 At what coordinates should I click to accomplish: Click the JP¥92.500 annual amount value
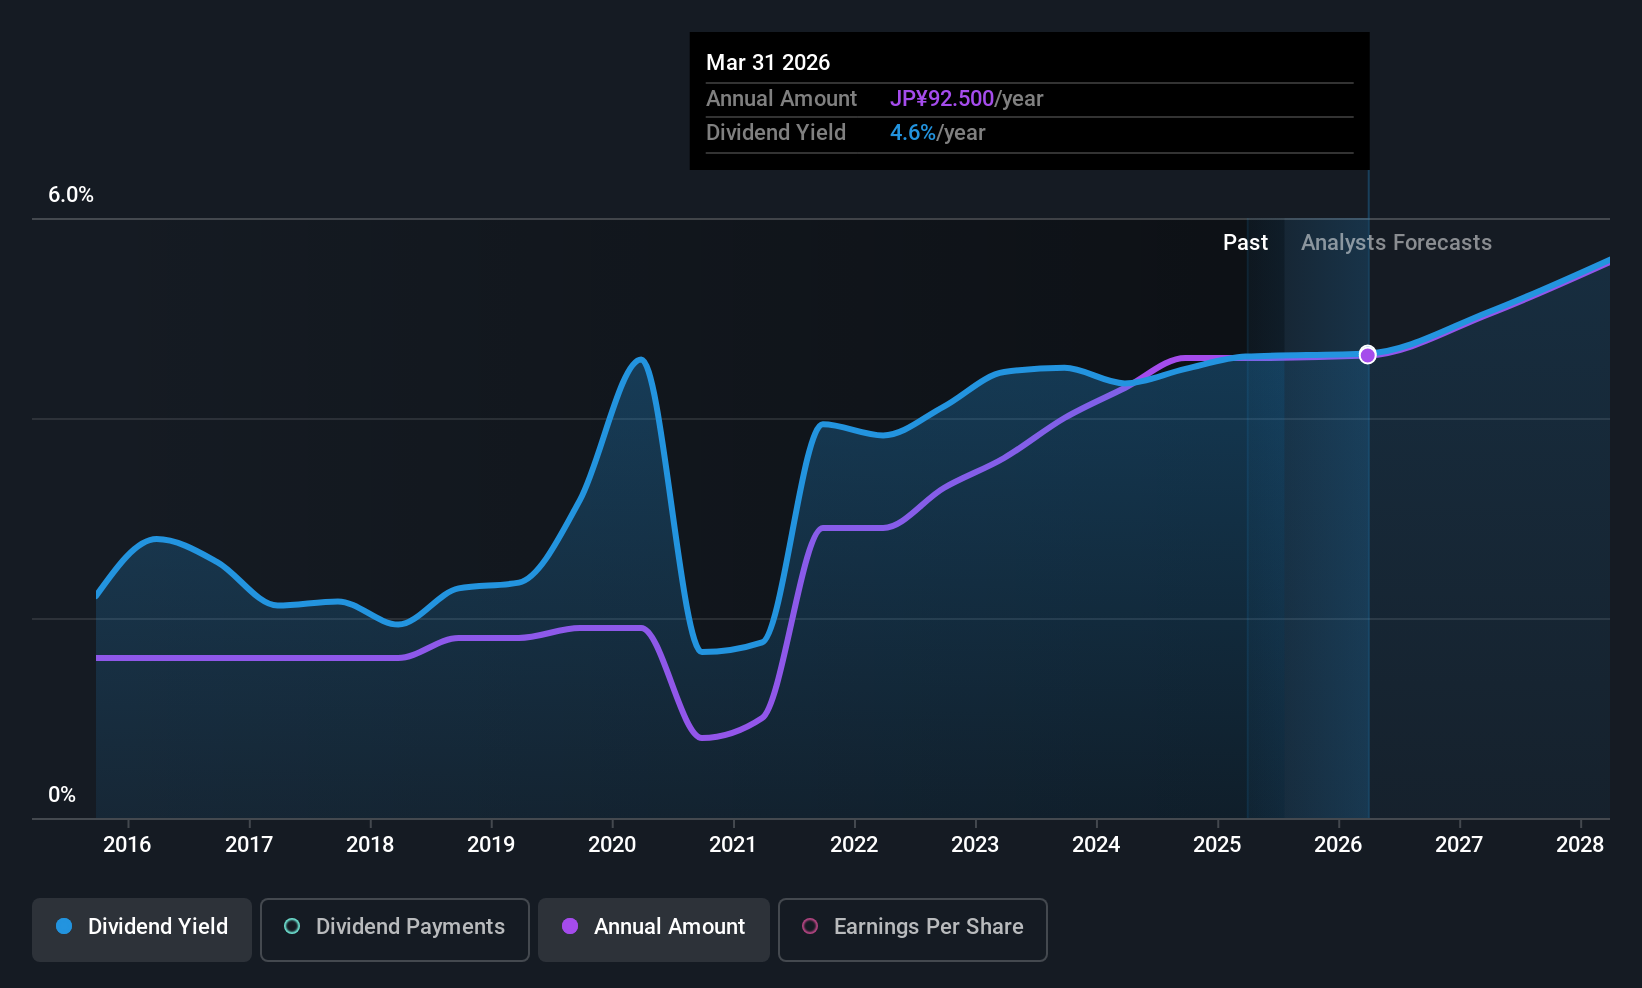(942, 99)
